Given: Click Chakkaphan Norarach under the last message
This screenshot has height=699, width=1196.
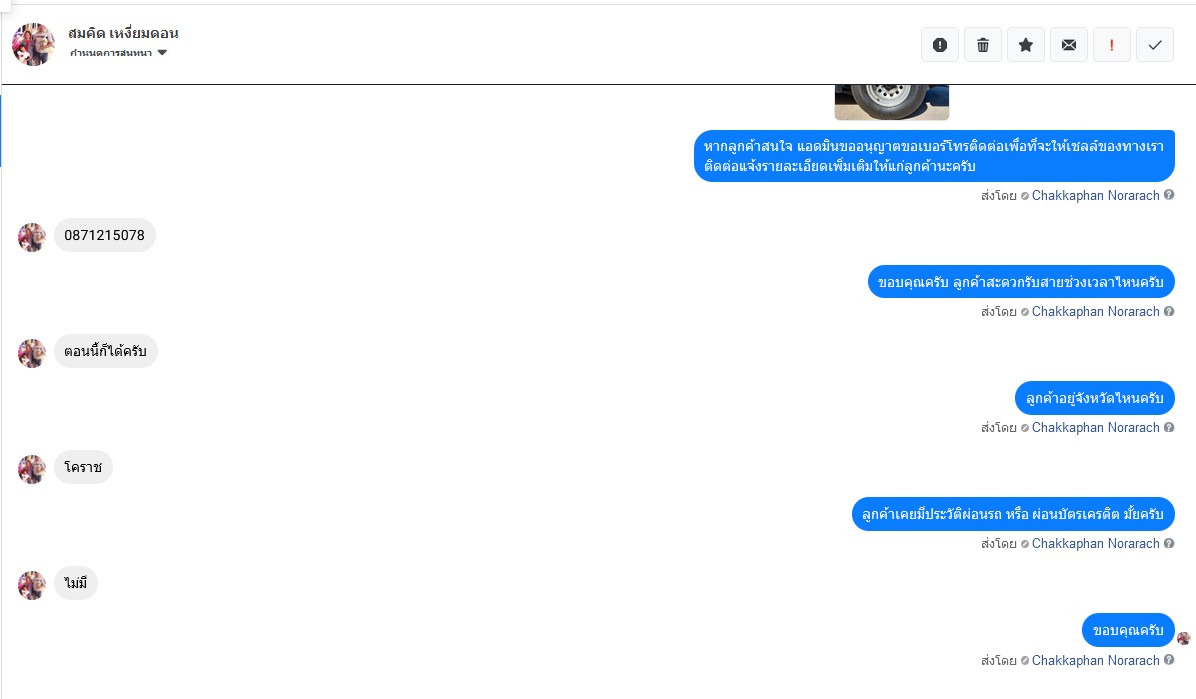Looking at the screenshot, I should pyautogui.click(x=1095, y=660).
